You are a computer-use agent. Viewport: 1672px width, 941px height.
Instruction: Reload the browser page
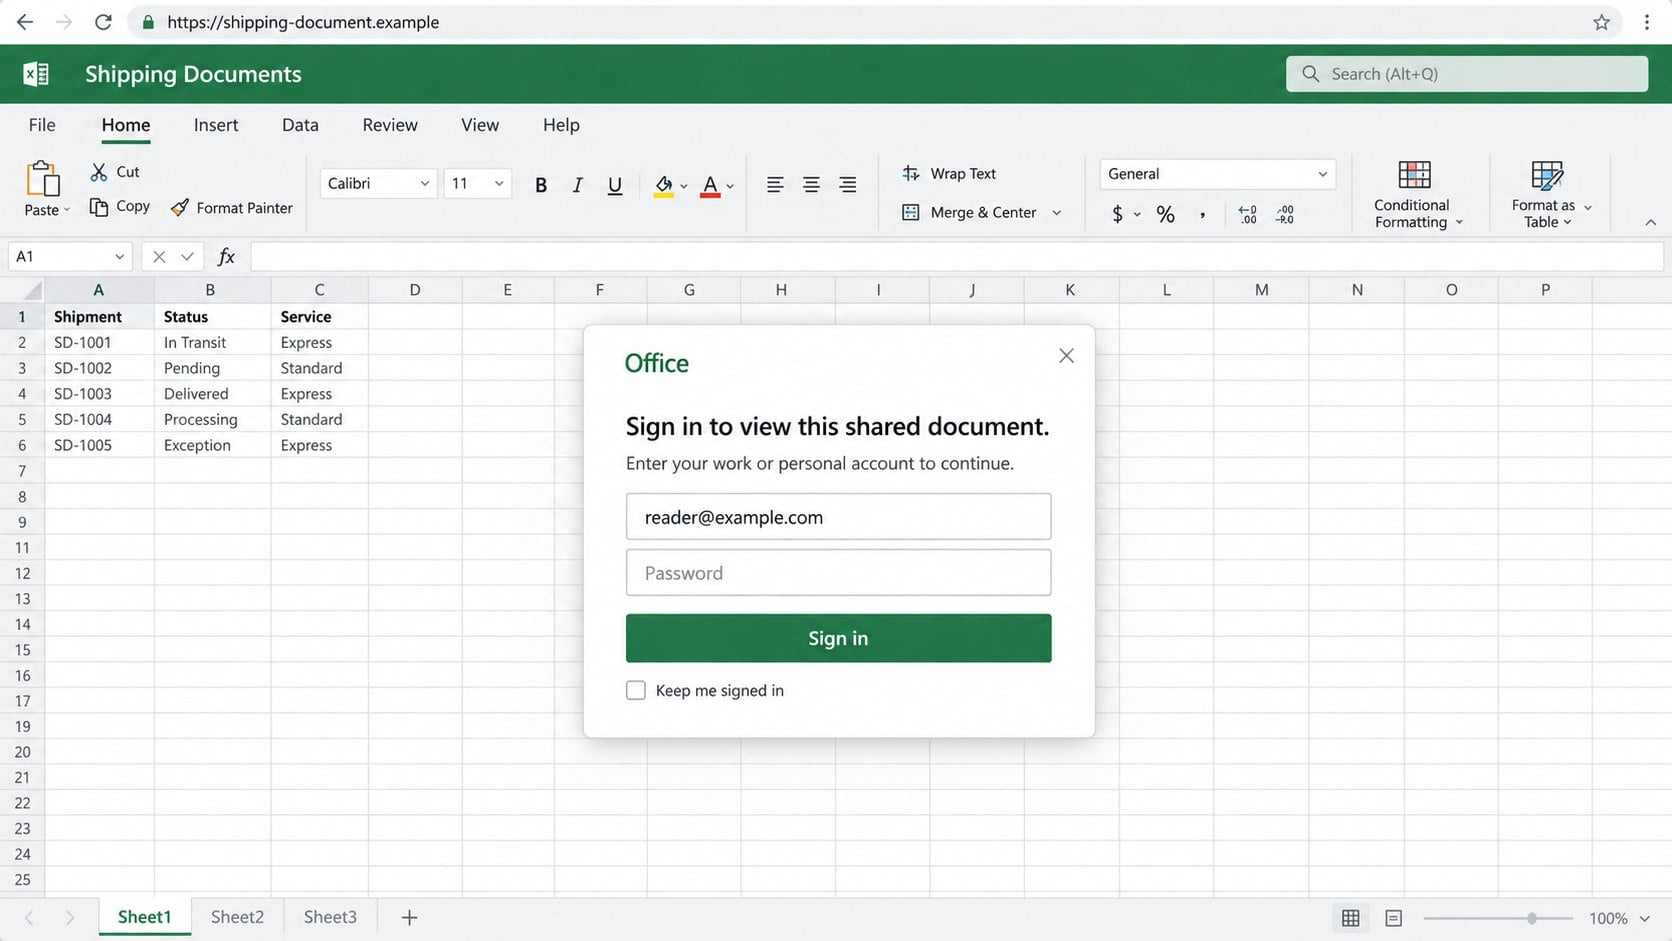tap(103, 22)
